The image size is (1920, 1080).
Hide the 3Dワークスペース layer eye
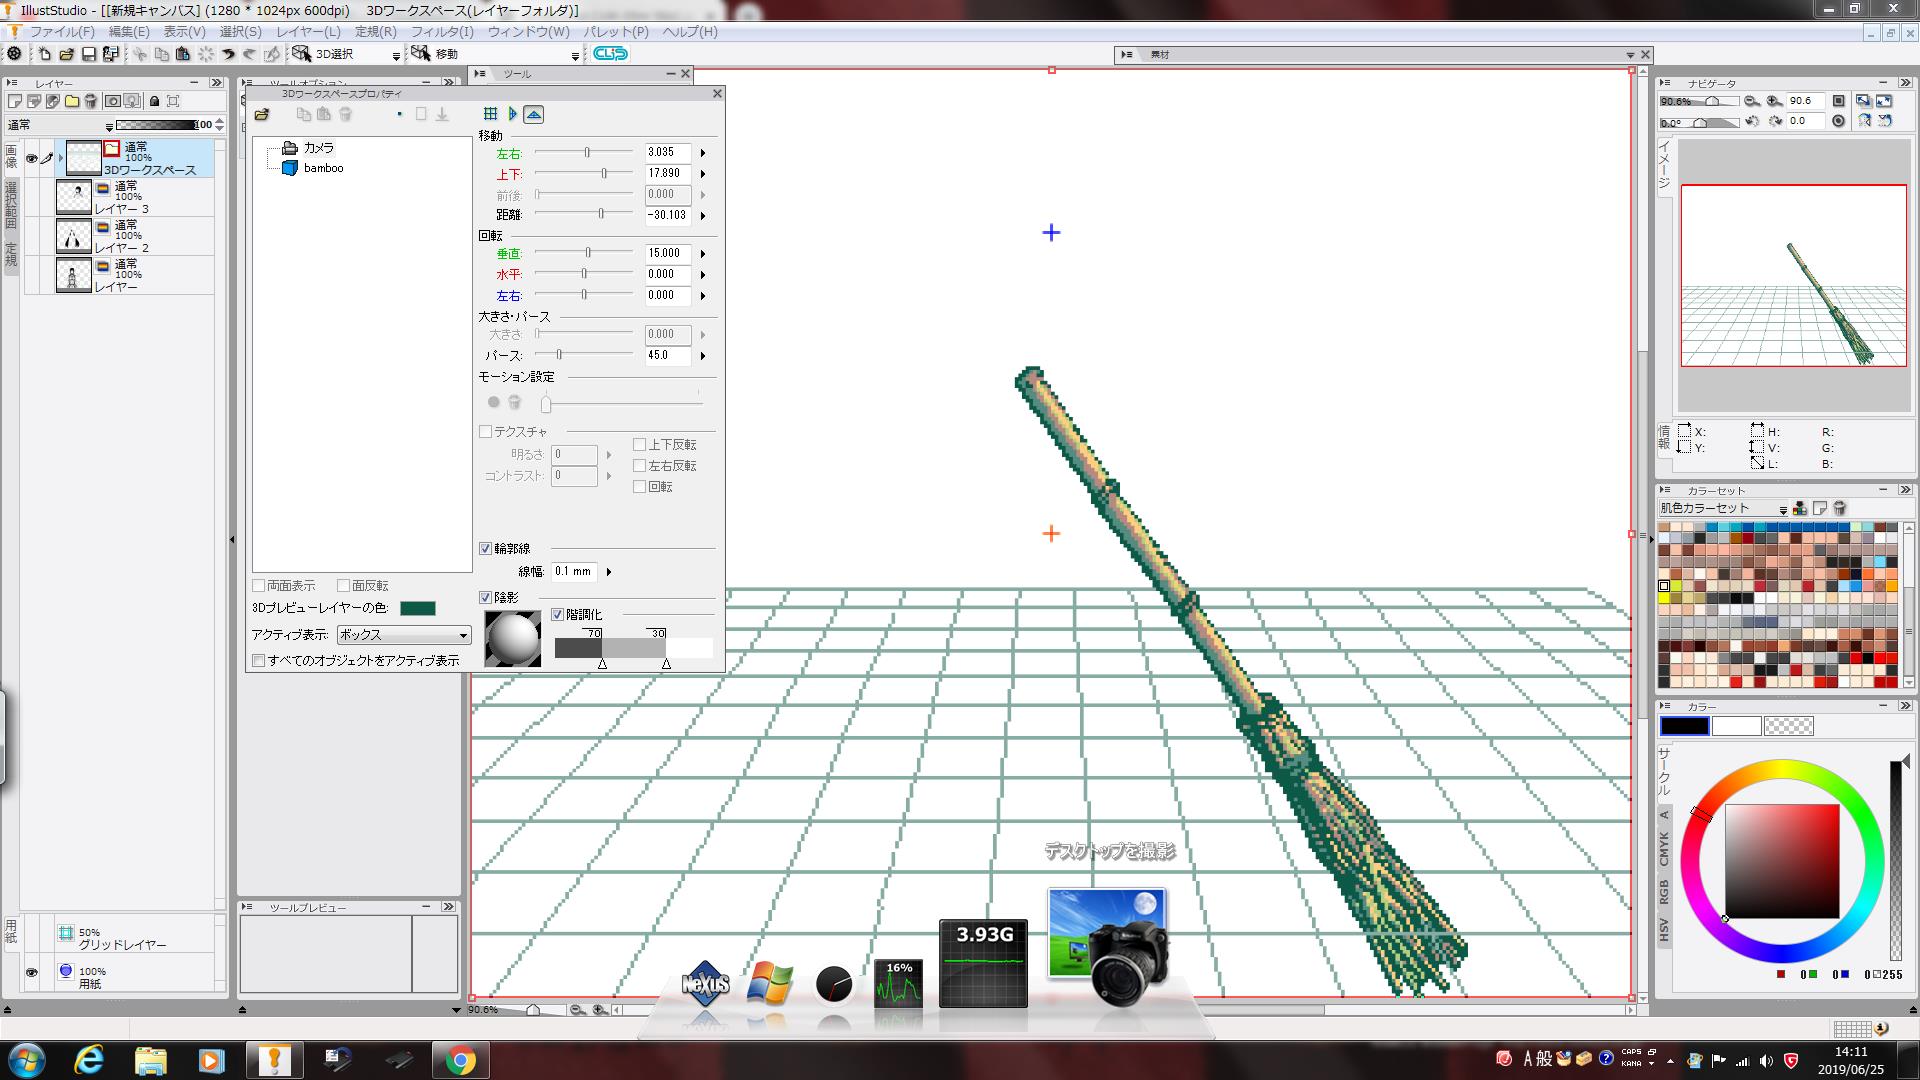32,158
